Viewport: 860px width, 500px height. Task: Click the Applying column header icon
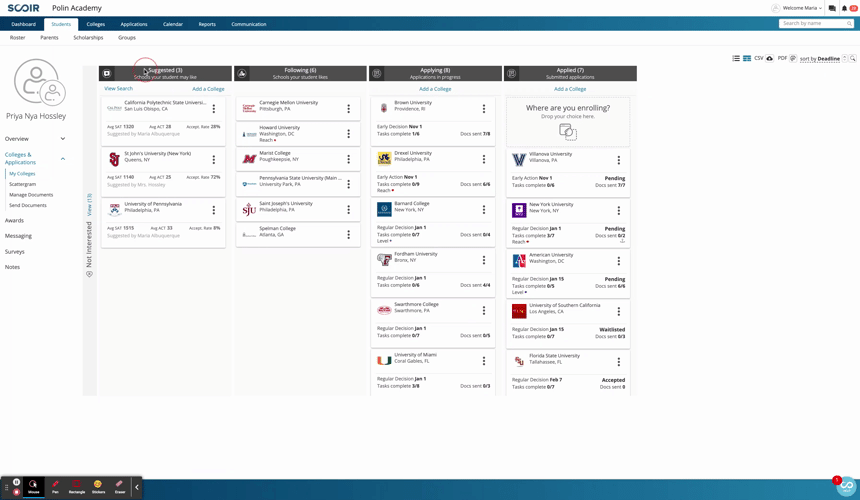[x=377, y=73]
